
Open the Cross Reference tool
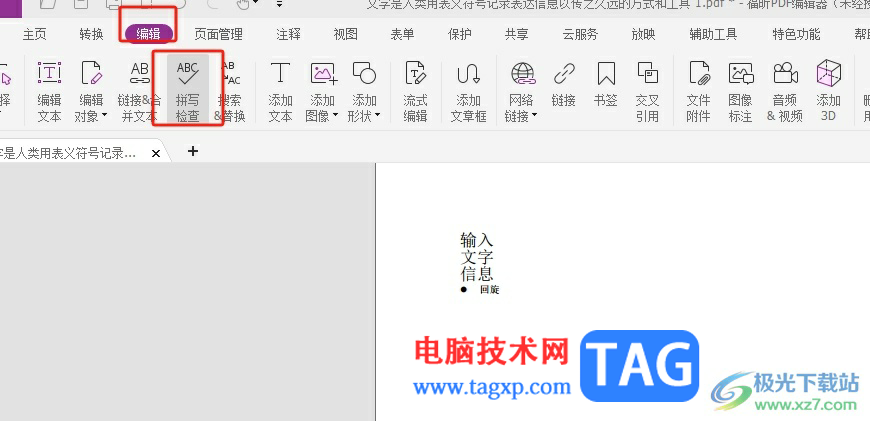[647, 92]
